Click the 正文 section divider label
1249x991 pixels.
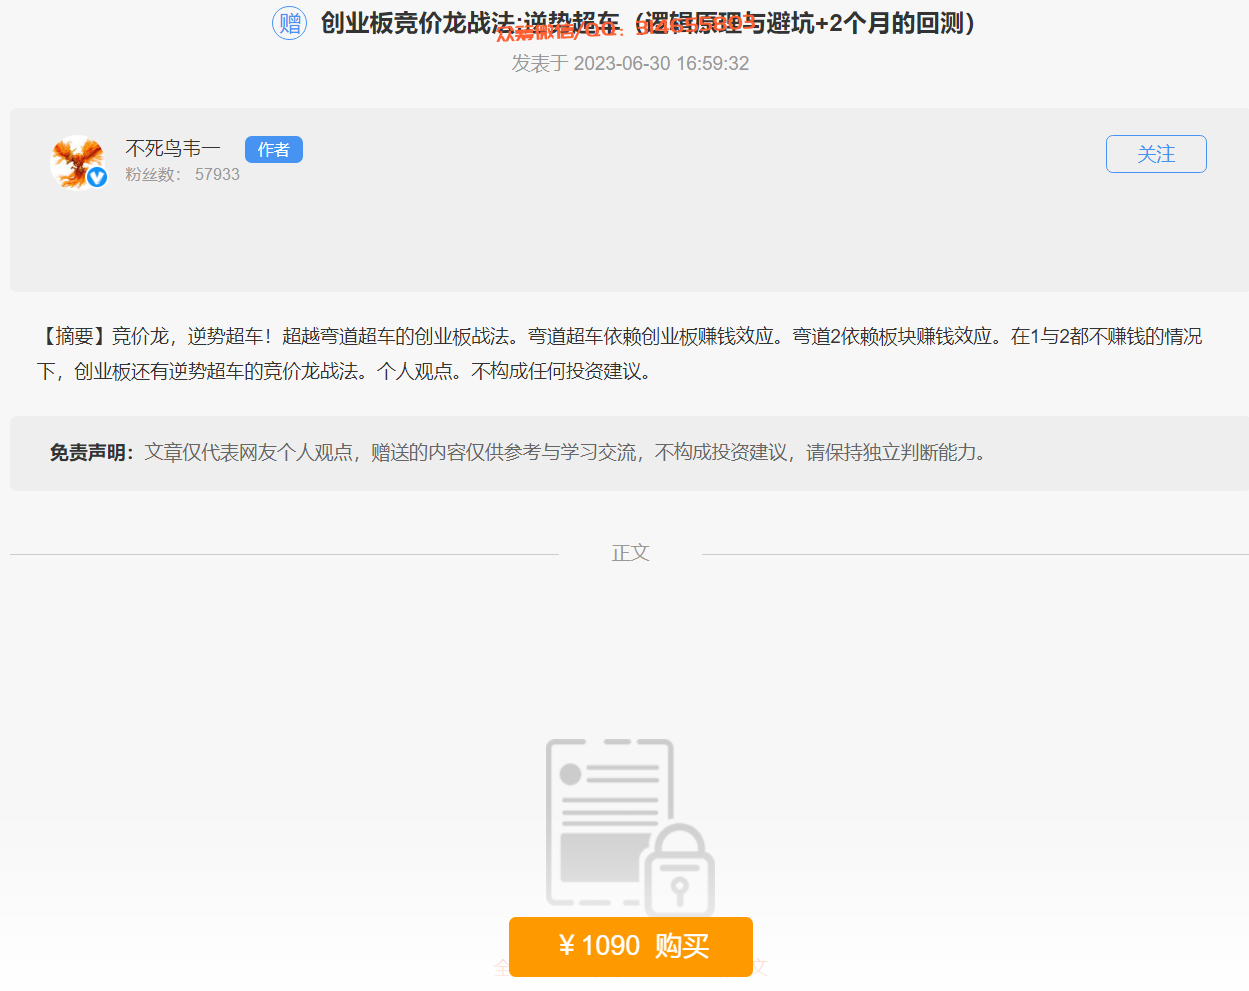click(x=629, y=552)
